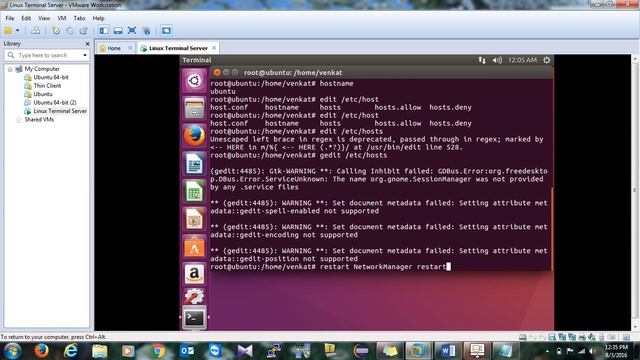This screenshot has width=640, height=360.
Task: Open the File menu
Action: click(x=10, y=18)
